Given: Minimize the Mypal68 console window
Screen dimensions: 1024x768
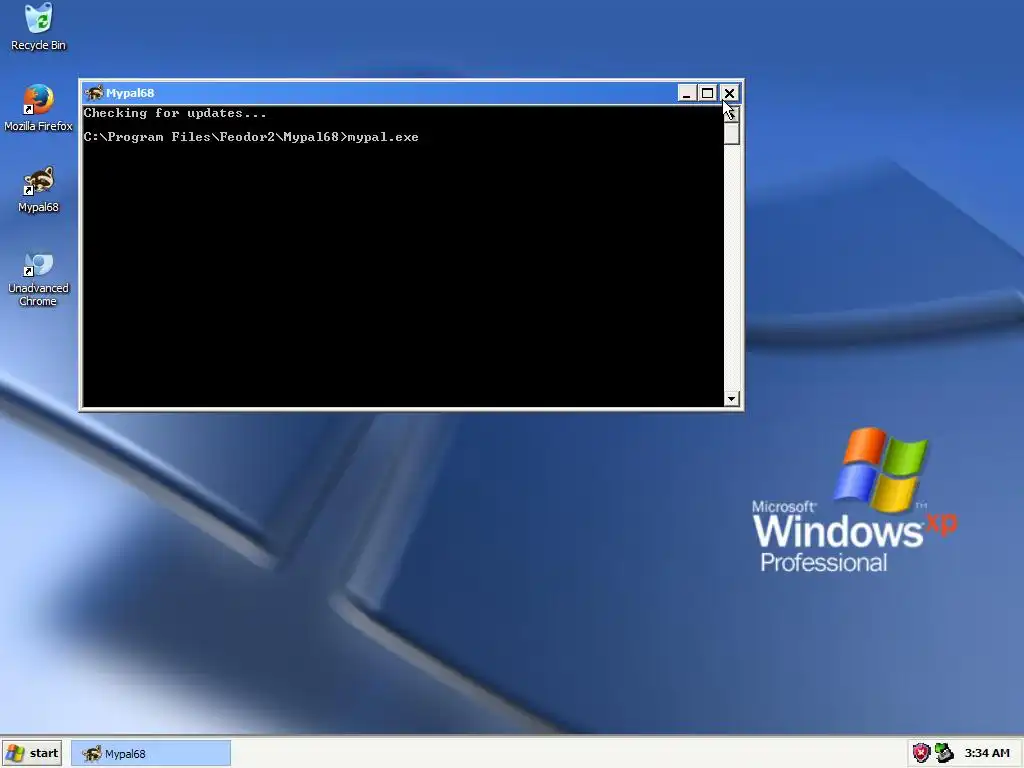Looking at the screenshot, I should pos(686,93).
